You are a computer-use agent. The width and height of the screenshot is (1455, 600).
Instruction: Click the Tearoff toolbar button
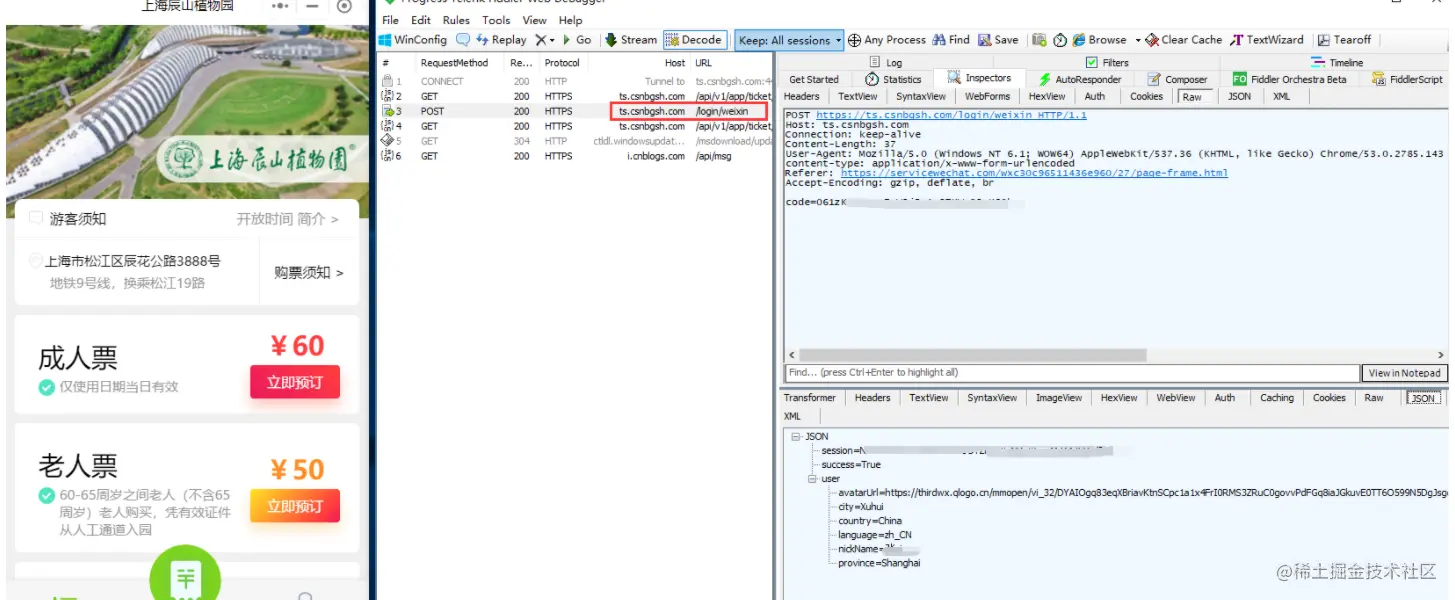coord(1344,40)
